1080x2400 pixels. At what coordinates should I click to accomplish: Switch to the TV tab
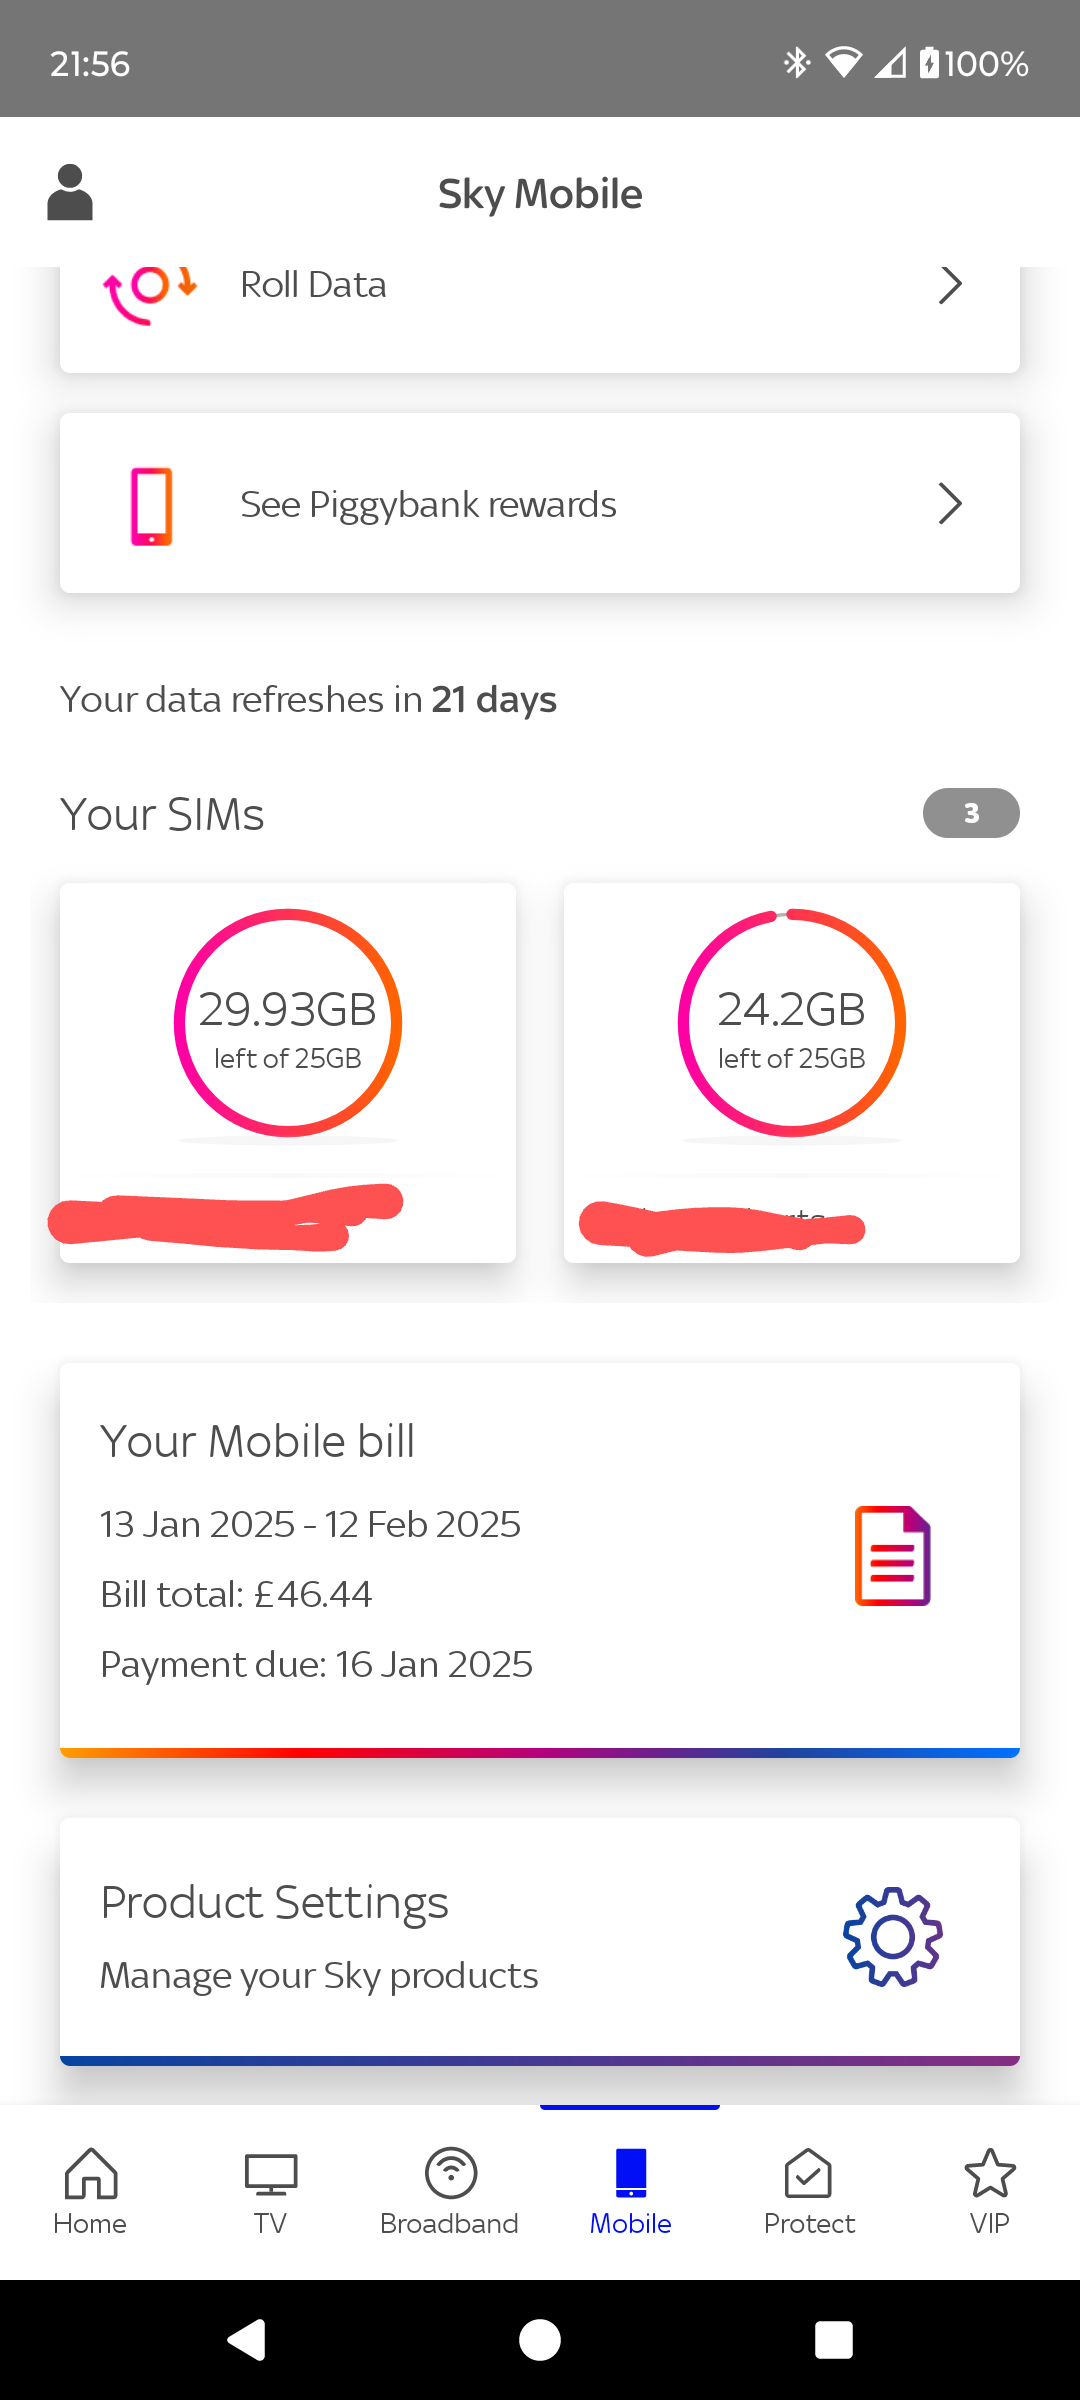tap(270, 2190)
